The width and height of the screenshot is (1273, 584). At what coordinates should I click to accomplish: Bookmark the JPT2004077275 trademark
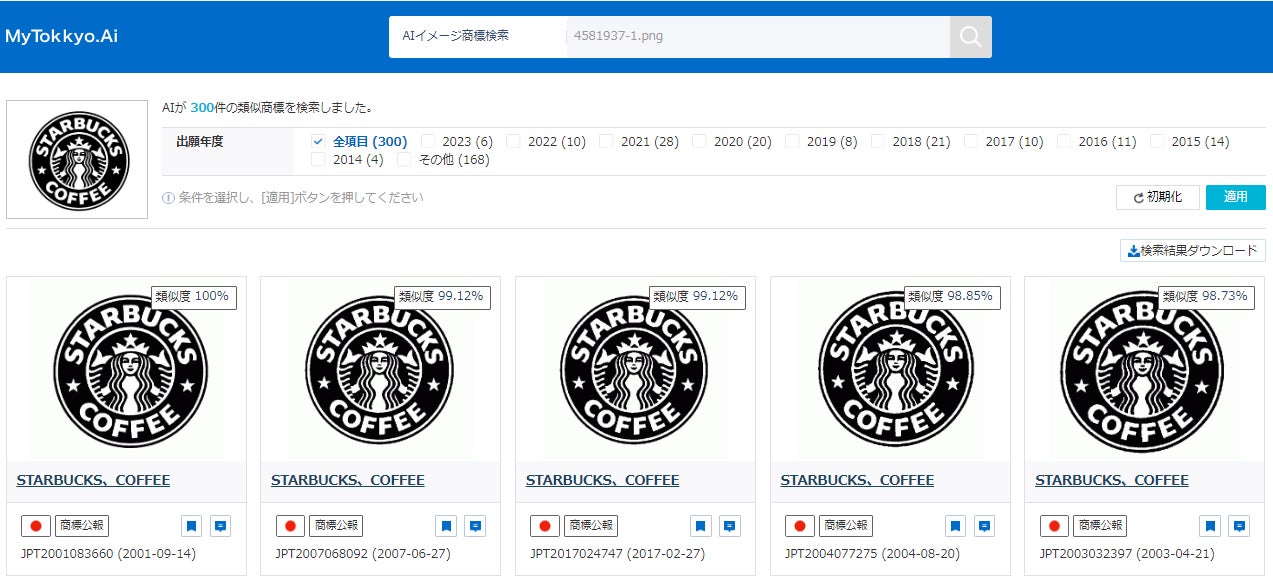coord(956,525)
